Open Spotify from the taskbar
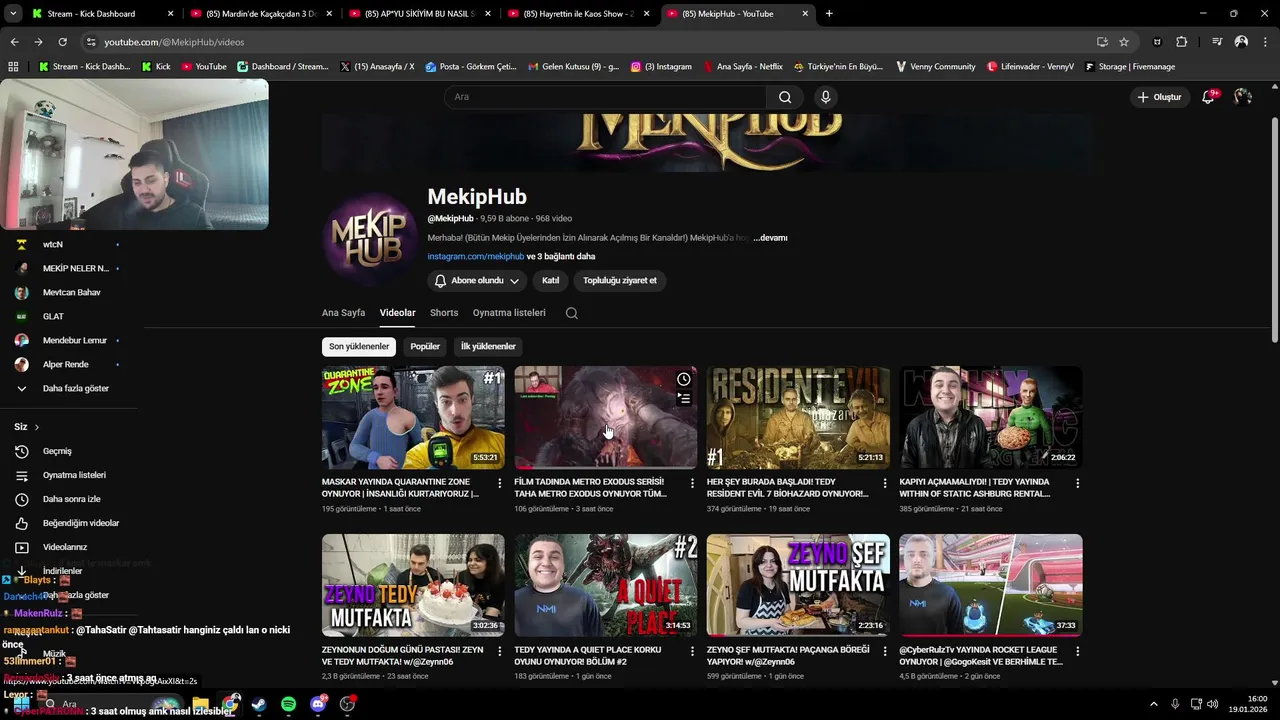The width and height of the screenshot is (1280, 720). [288, 704]
